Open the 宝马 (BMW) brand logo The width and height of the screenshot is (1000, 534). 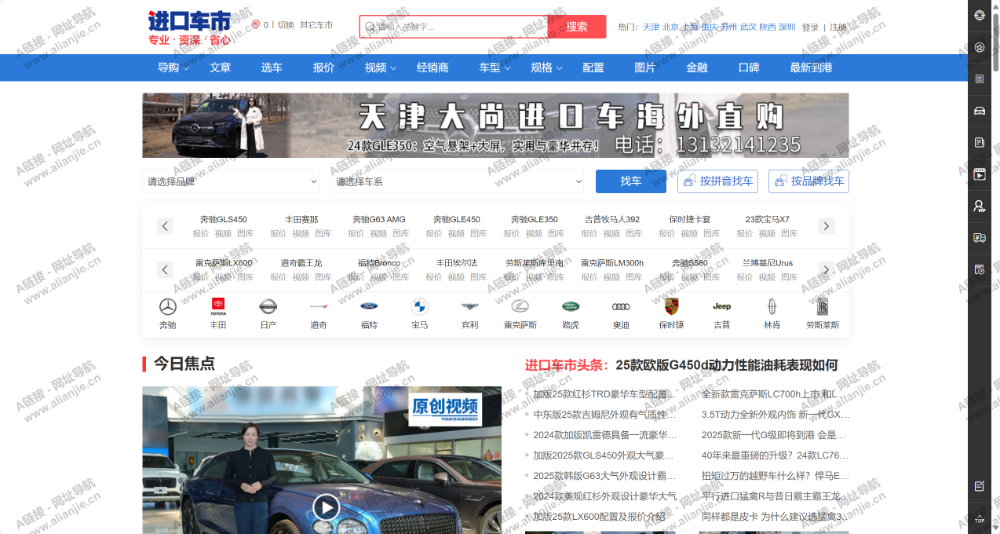coord(420,307)
